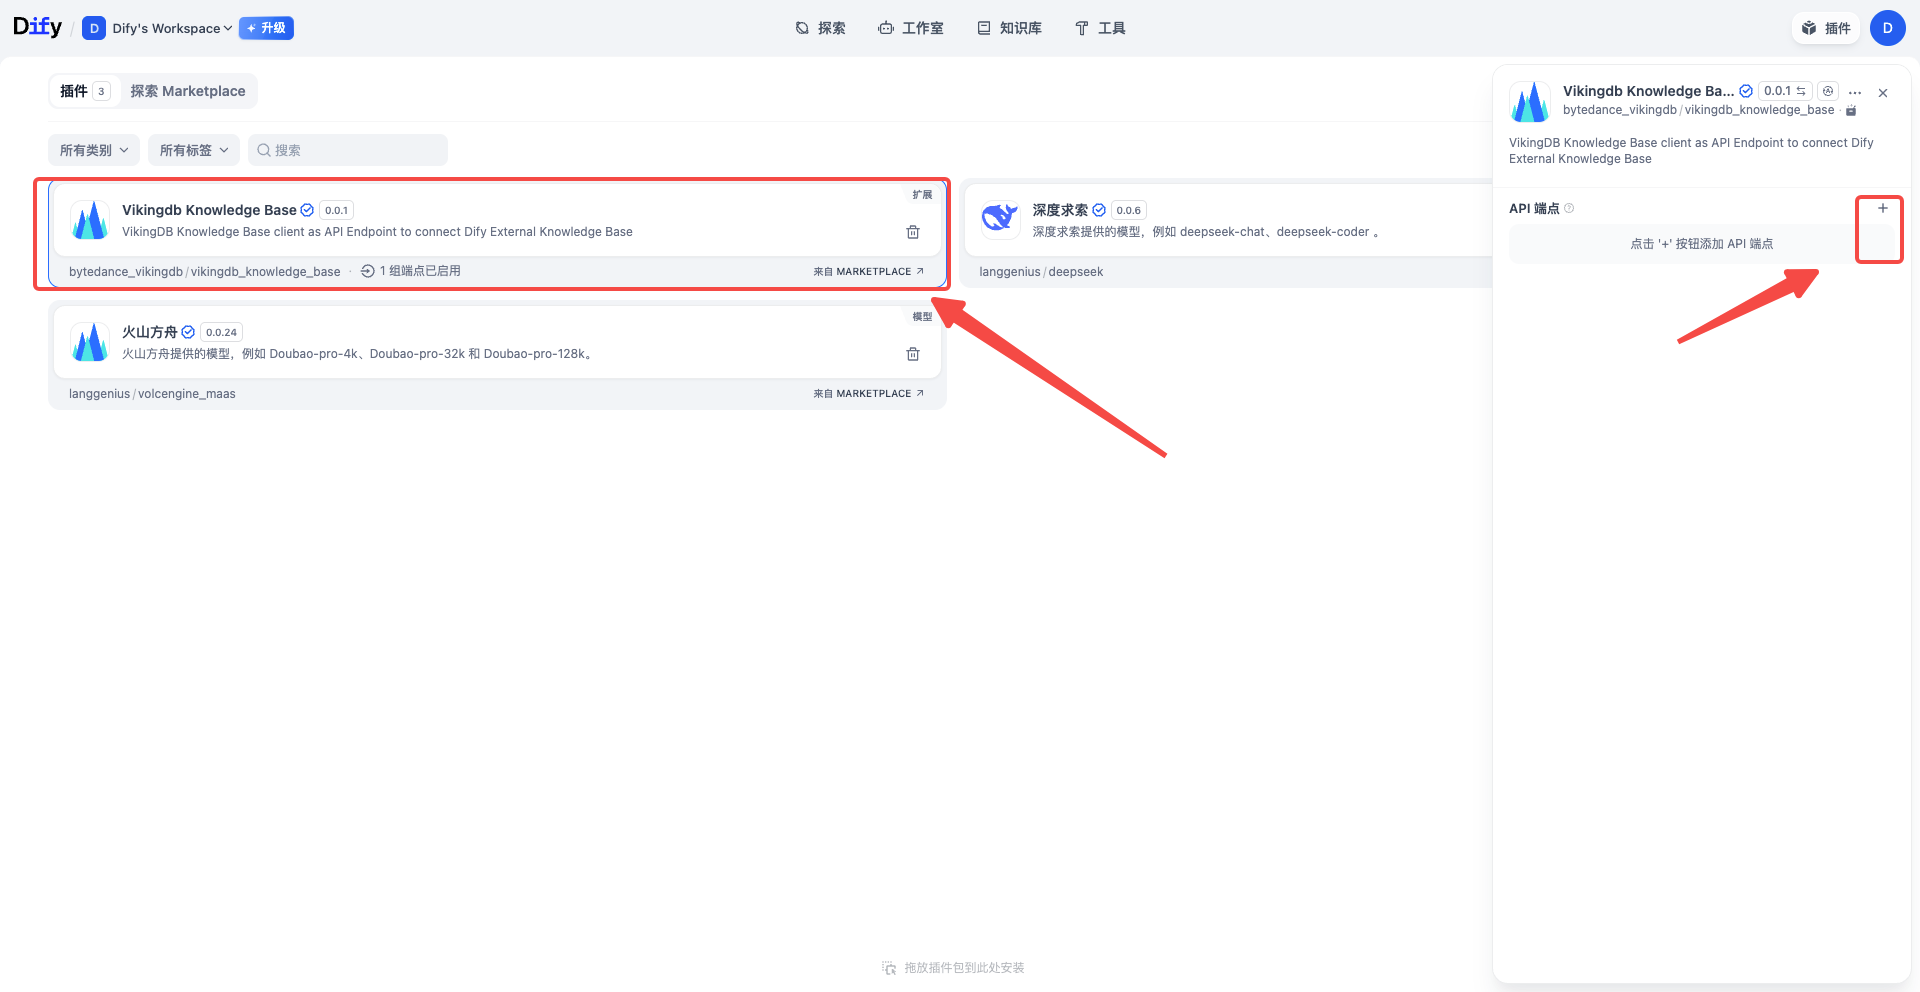This screenshot has width=1920, height=992.
Task: Click 火山方舟 verified badge icon
Action: [188, 332]
